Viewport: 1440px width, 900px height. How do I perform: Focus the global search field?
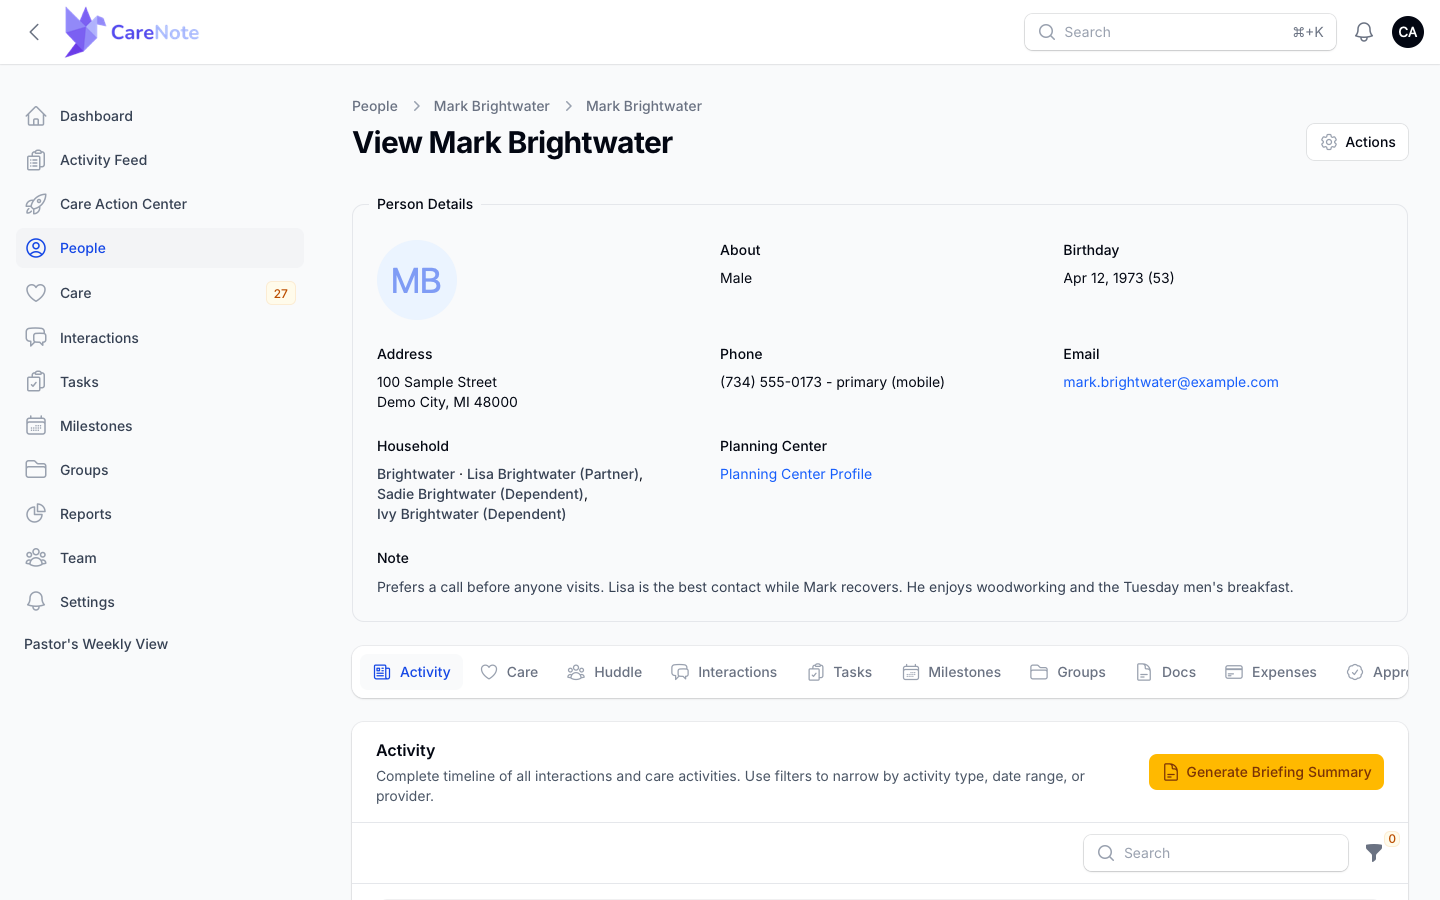[1180, 32]
